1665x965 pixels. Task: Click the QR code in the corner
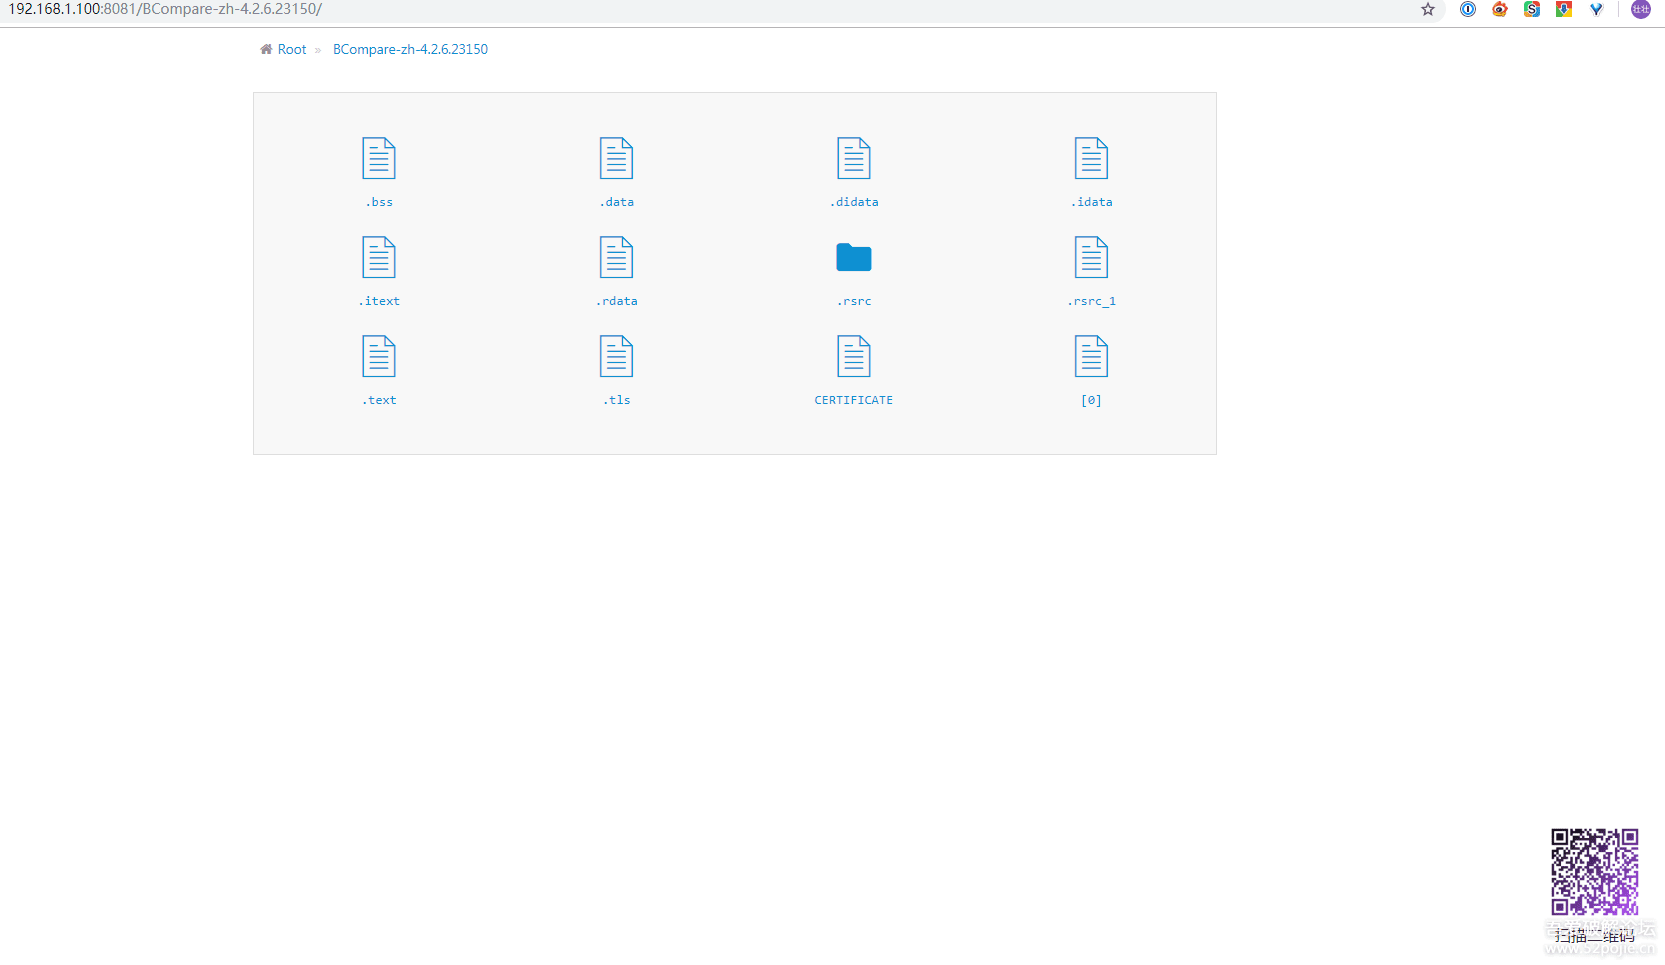click(1595, 871)
